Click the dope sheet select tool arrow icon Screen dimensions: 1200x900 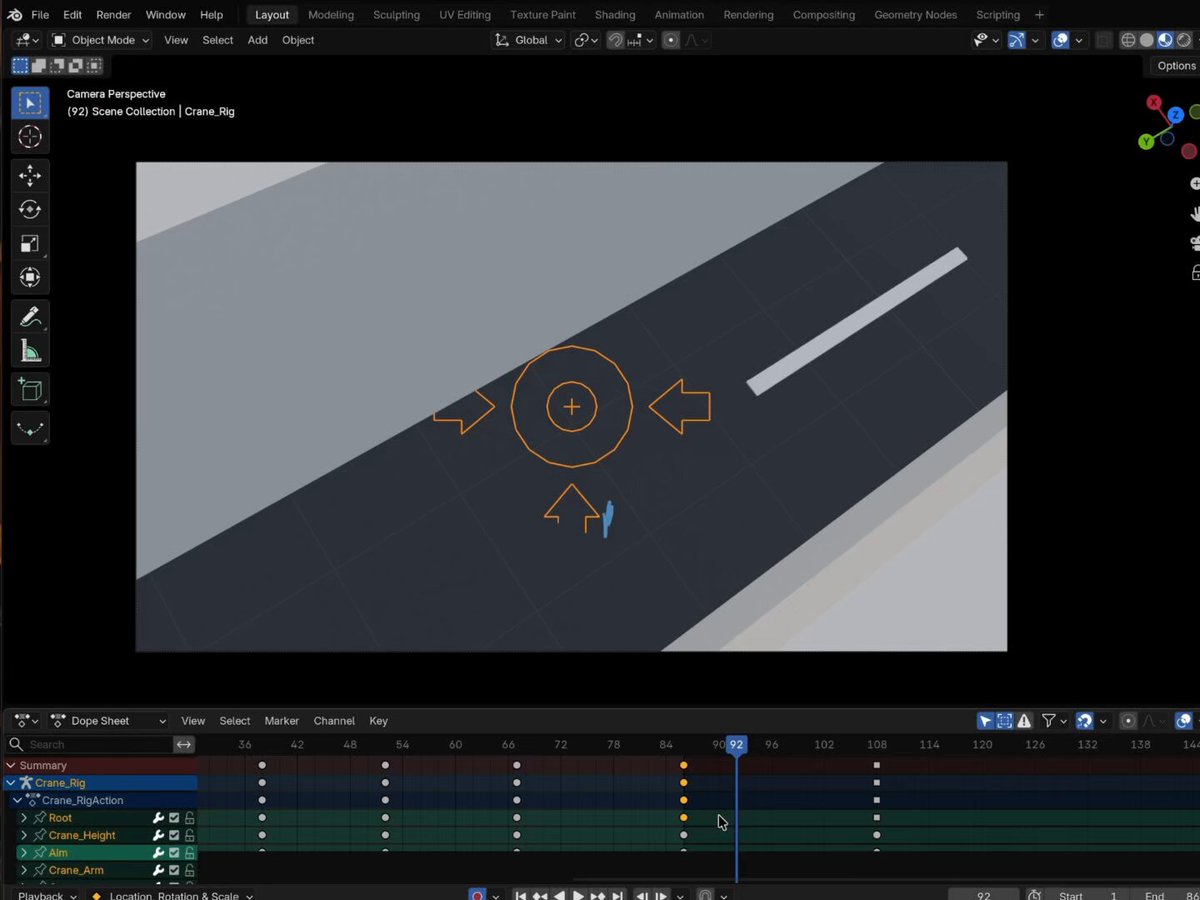(985, 721)
